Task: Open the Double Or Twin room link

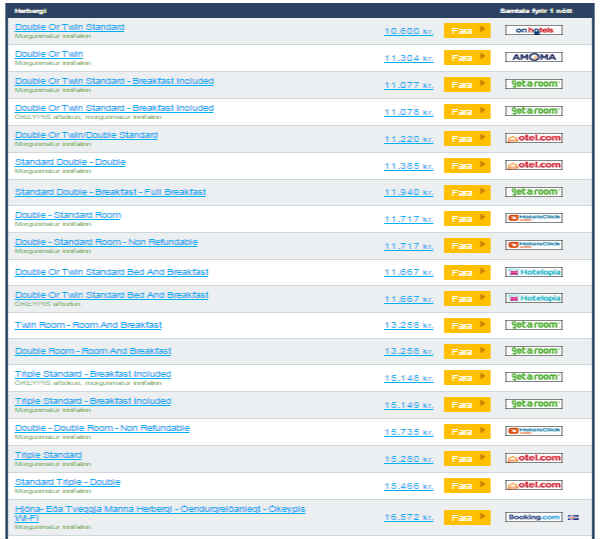Action: [49, 54]
